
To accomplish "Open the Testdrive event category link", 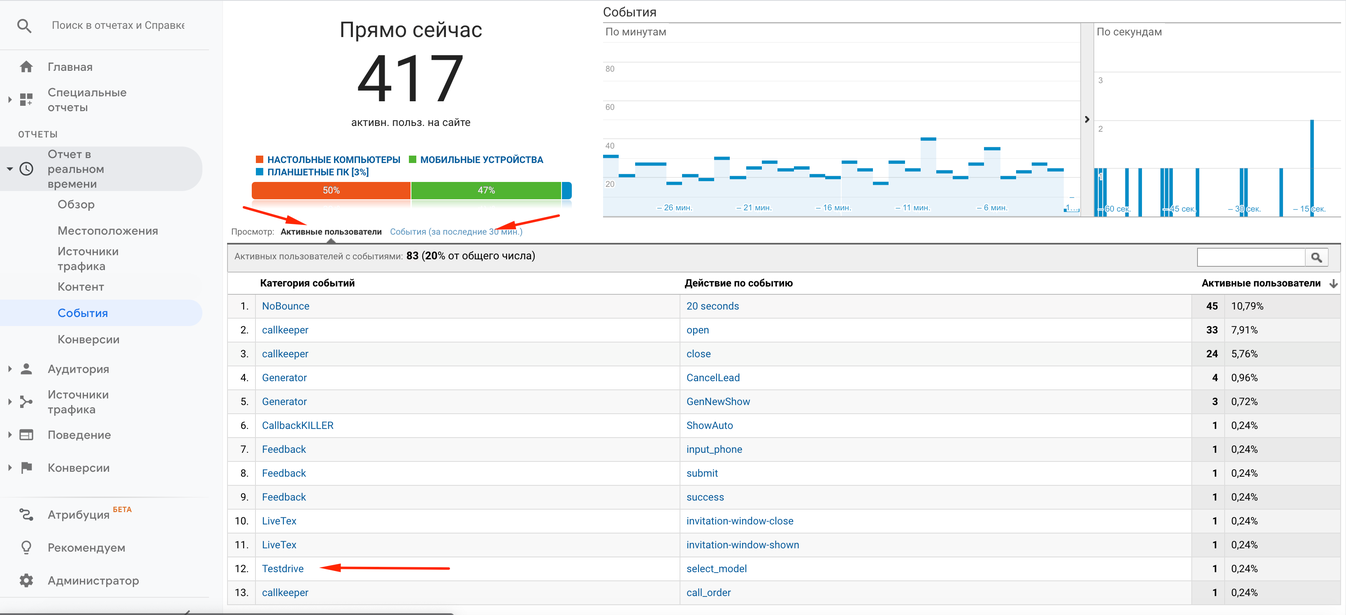I will point(283,569).
